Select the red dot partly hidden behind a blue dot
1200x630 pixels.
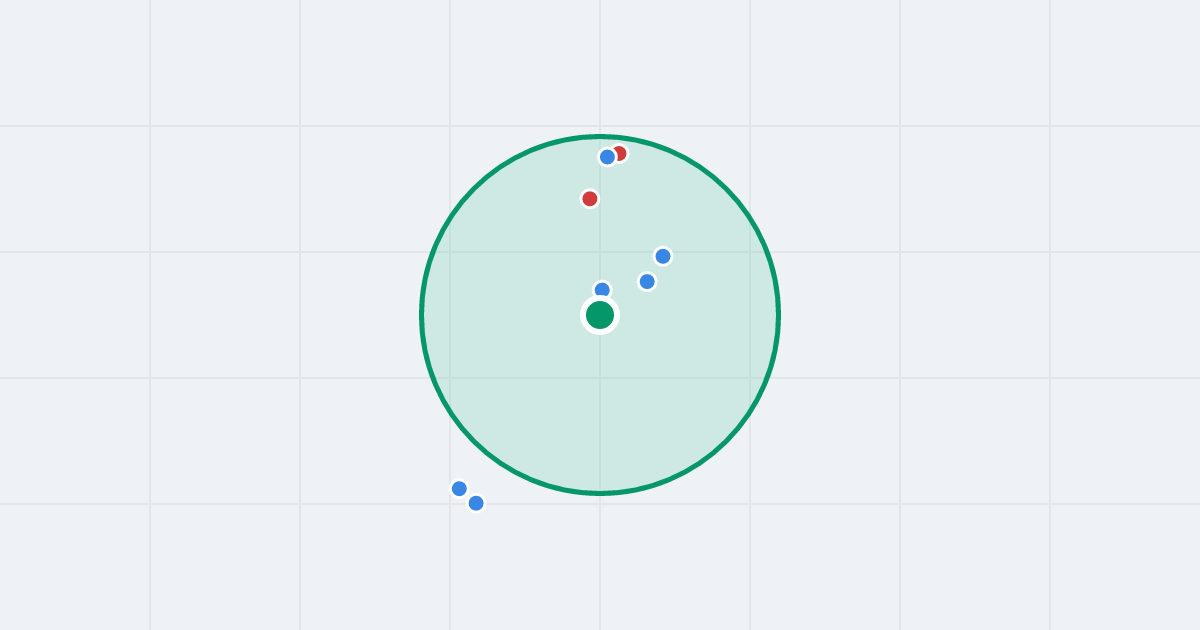click(619, 153)
